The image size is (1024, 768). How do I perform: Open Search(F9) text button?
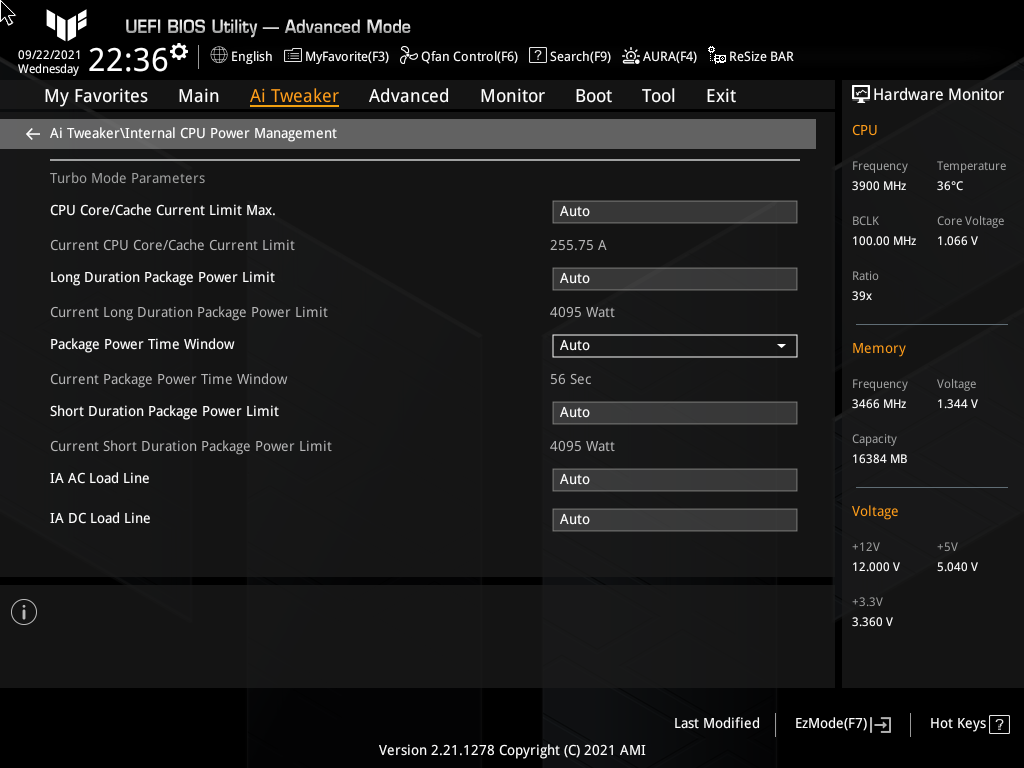click(x=580, y=57)
